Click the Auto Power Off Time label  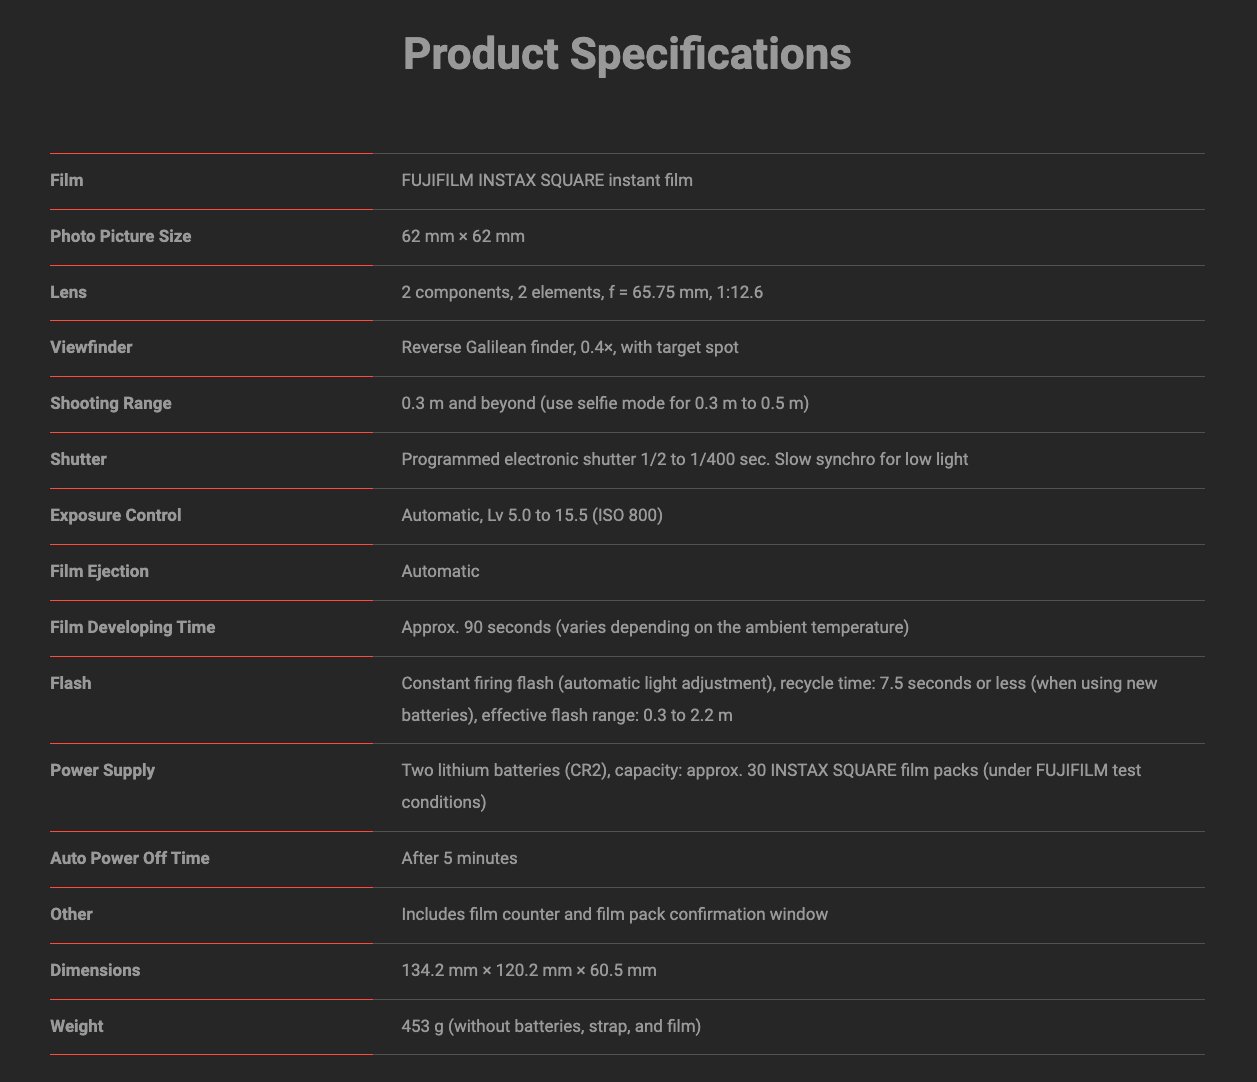130,858
